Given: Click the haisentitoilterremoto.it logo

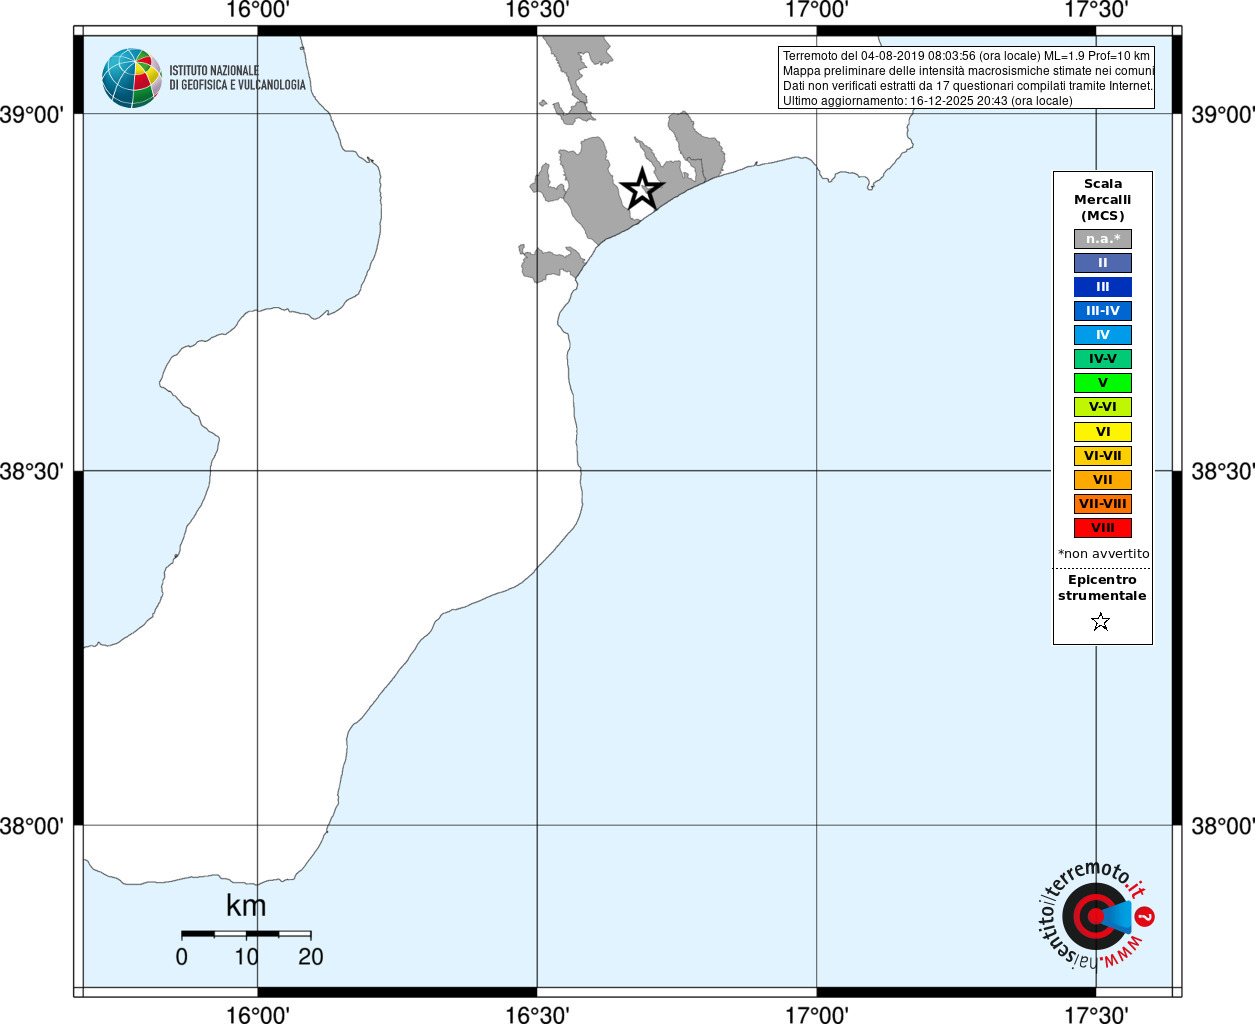Looking at the screenshot, I should (1096, 915).
